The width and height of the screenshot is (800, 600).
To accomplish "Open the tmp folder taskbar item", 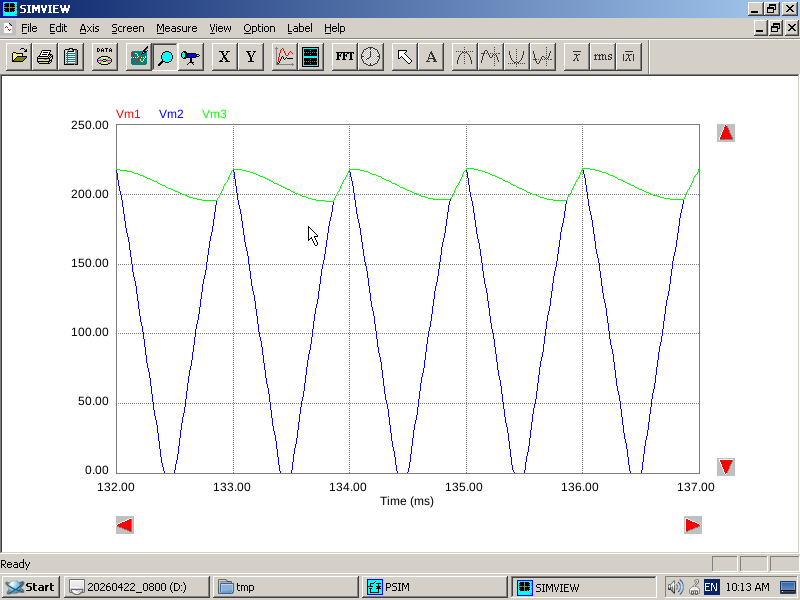I will click(286, 587).
